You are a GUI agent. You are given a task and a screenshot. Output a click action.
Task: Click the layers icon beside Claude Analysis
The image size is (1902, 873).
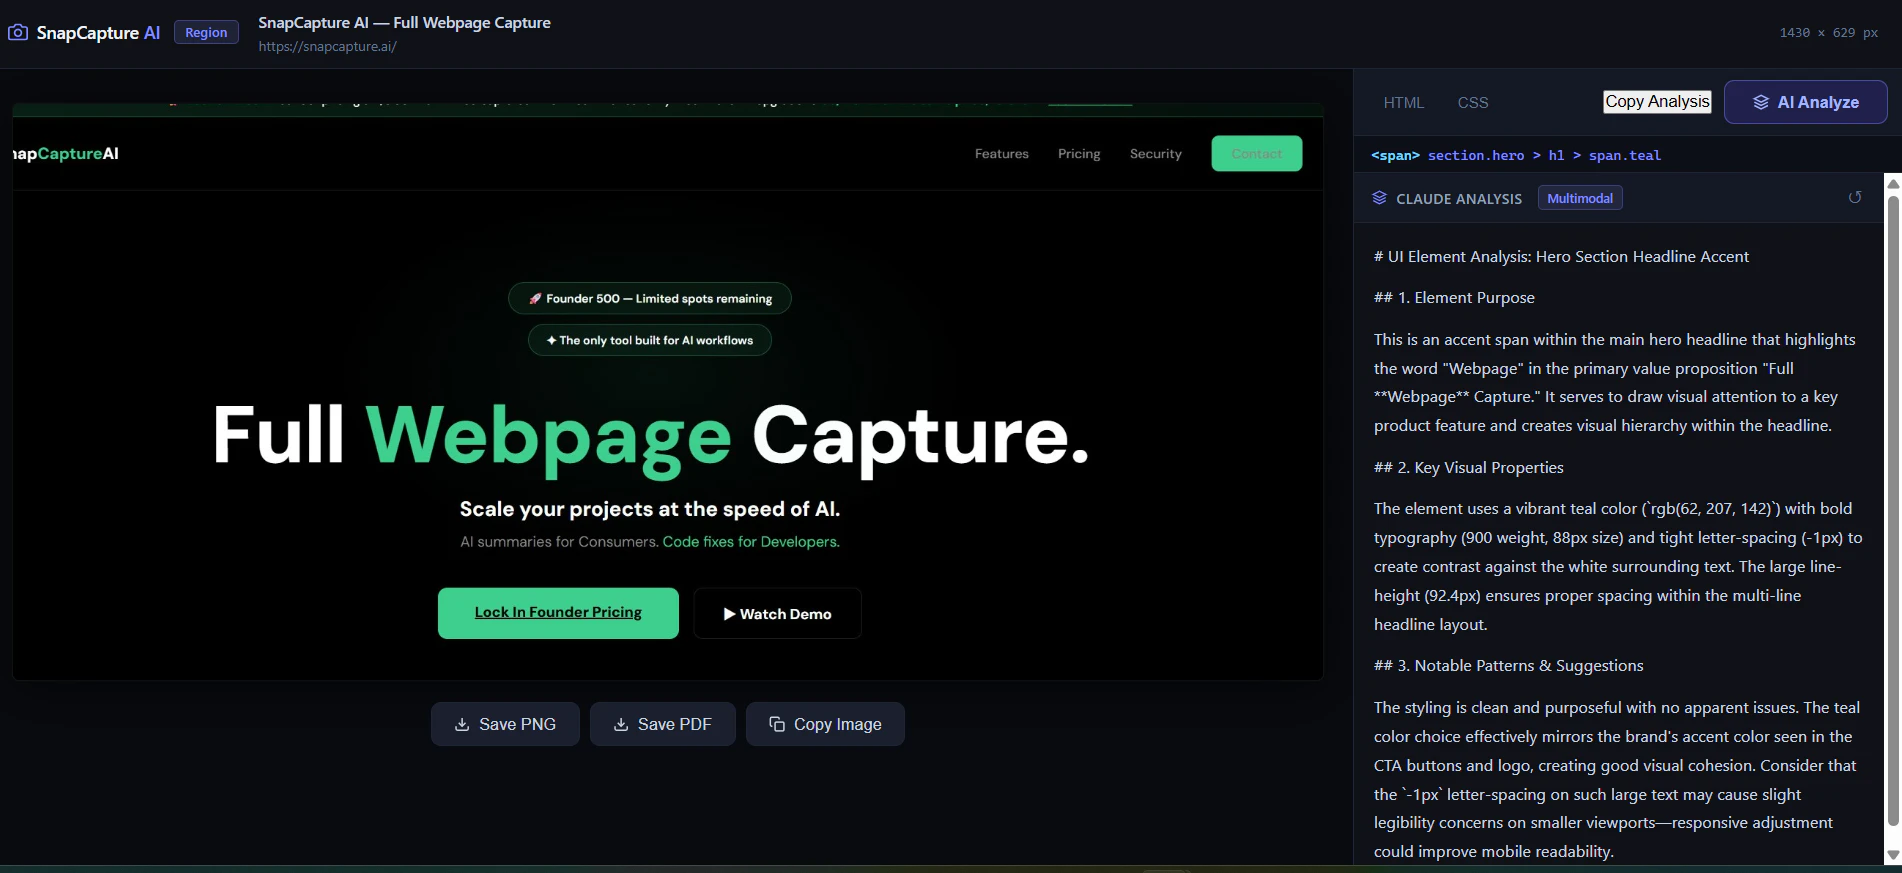pos(1379,198)
